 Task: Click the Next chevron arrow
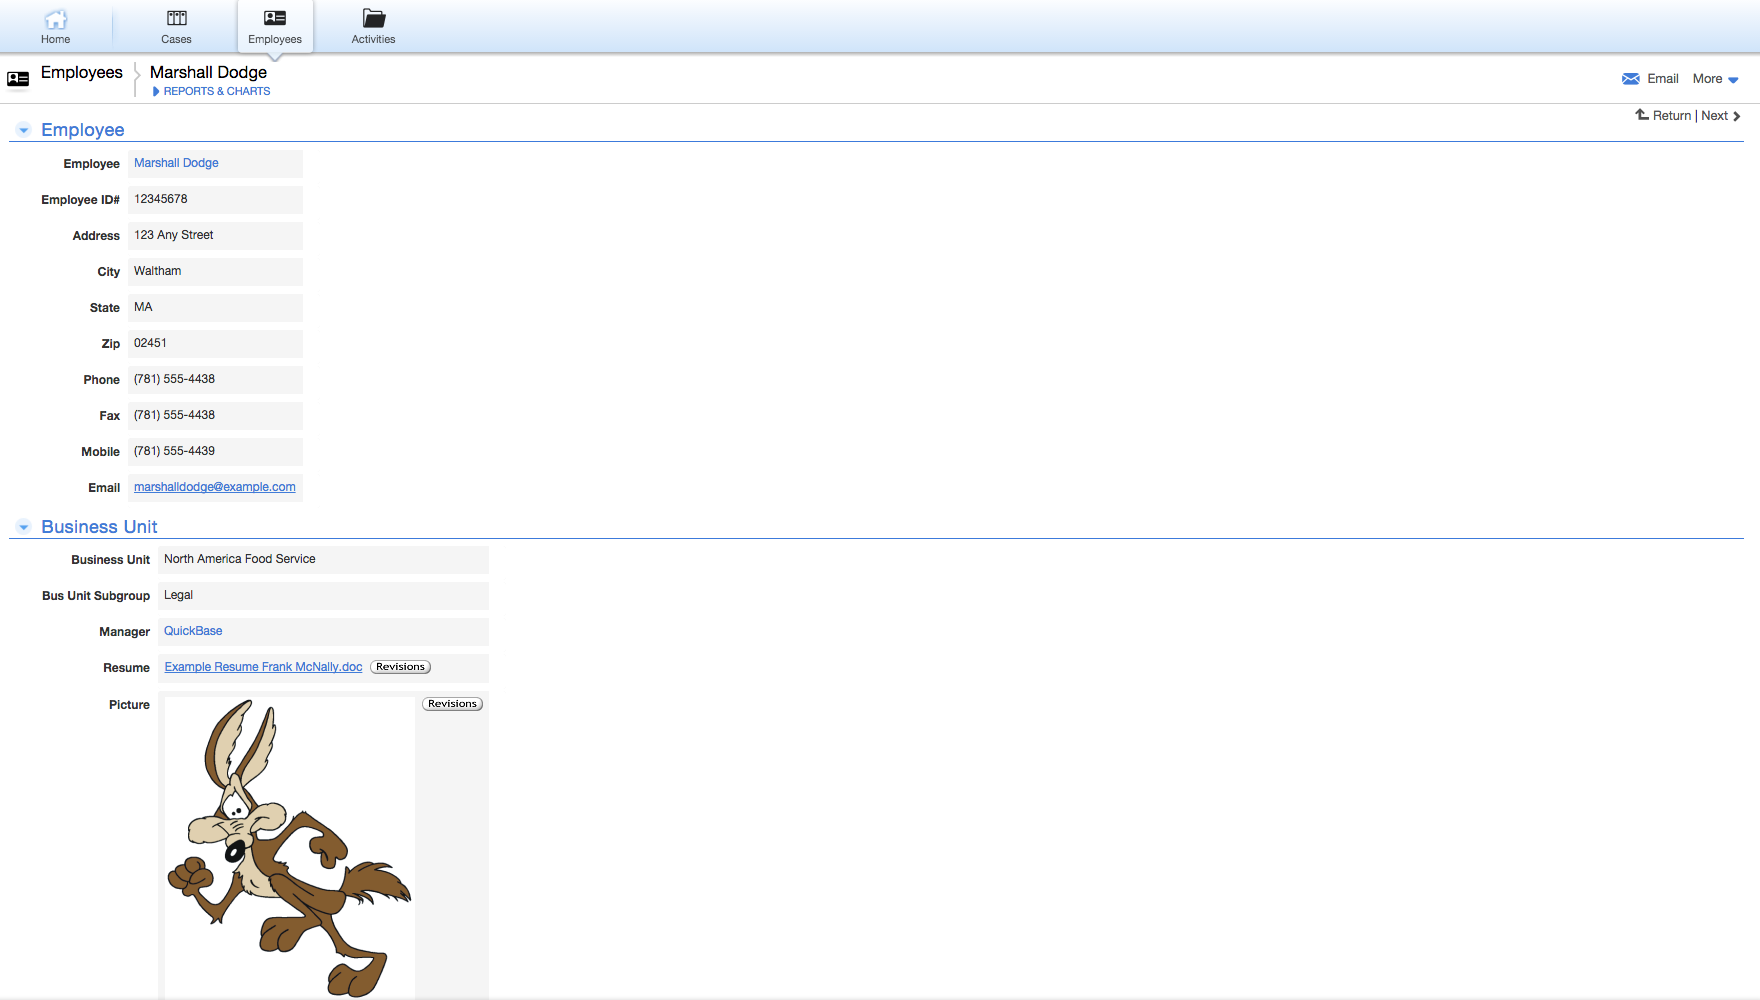[1737, 116]
